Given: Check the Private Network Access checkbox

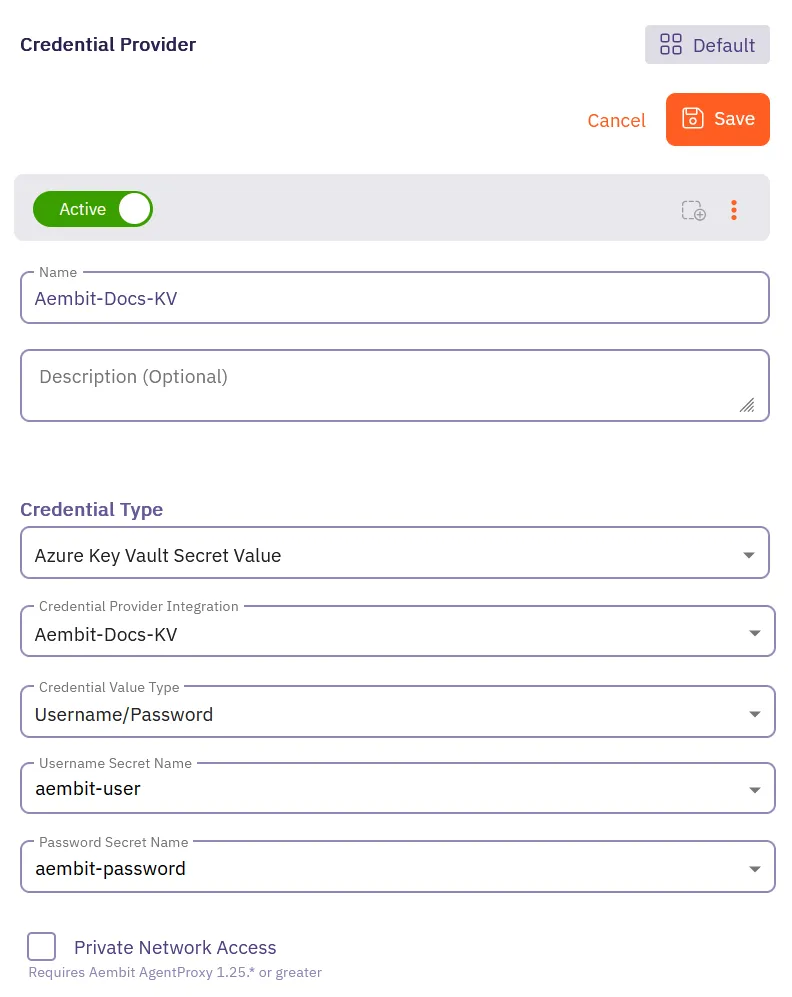Looking at the screenshot, I should (x=41, y=946).
